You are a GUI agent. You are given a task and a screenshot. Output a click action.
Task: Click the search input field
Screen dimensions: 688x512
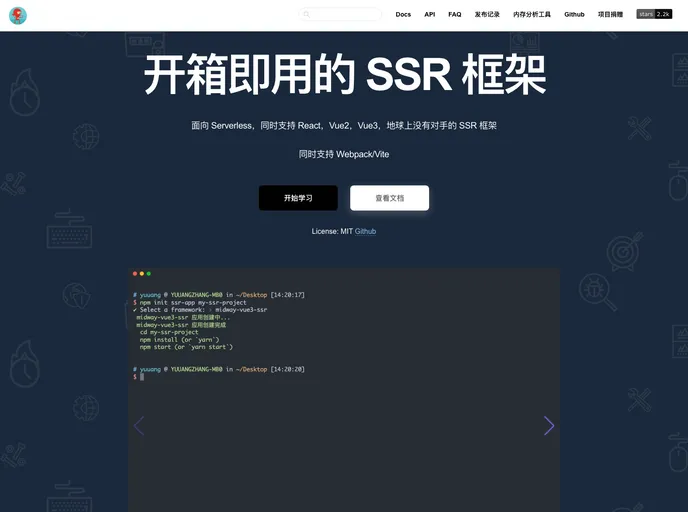coord(340,14)
